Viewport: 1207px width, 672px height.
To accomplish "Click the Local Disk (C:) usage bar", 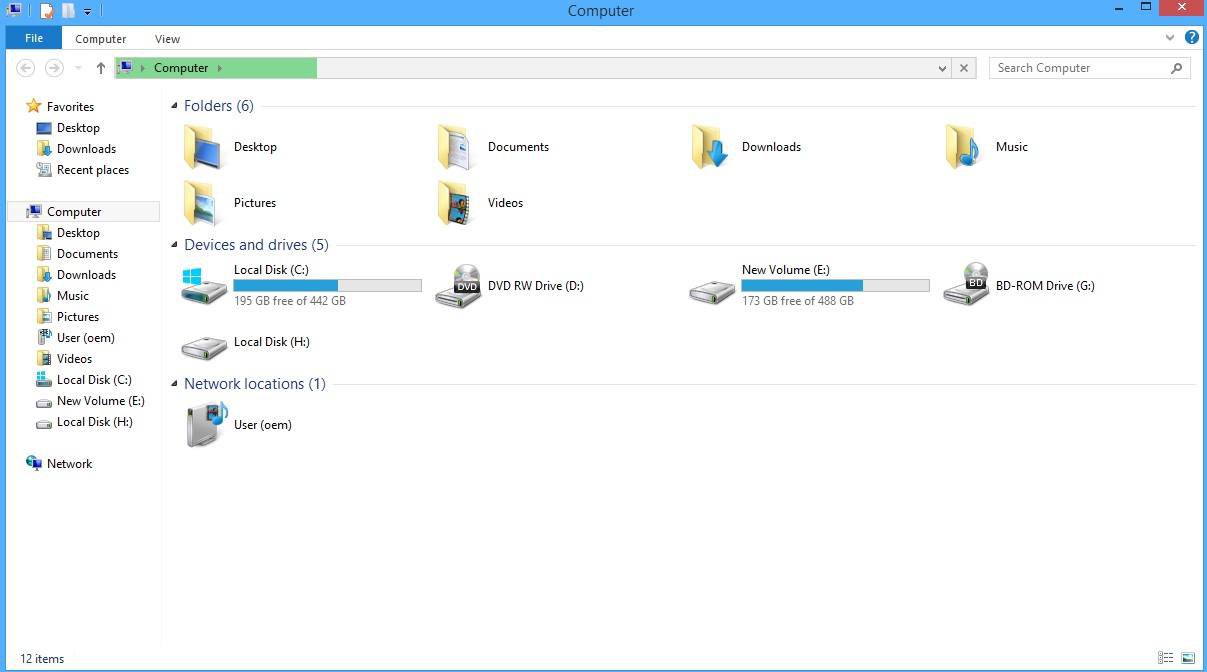I will pyautogui.click(x=327, y=286).
